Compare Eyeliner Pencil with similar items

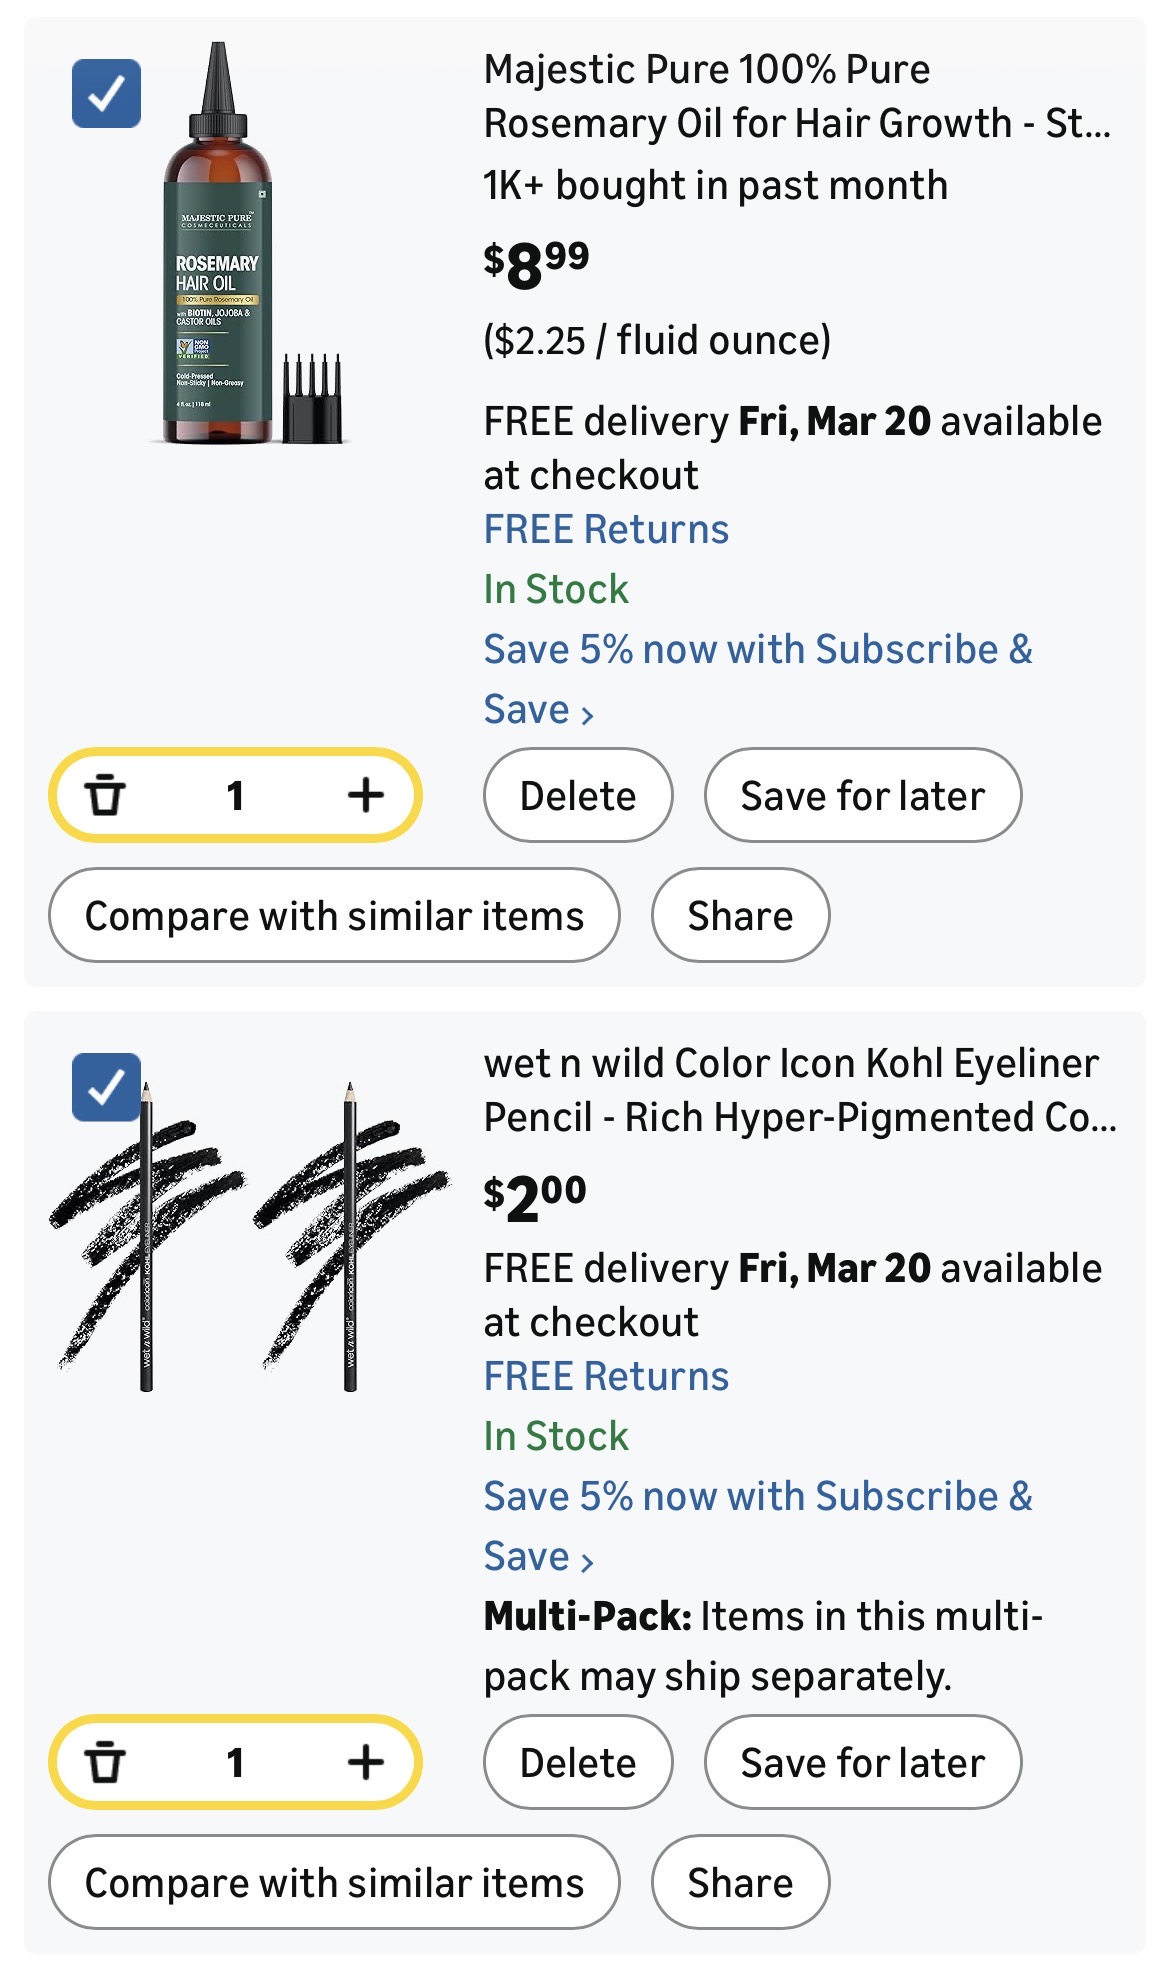(x=334, y=1883)
